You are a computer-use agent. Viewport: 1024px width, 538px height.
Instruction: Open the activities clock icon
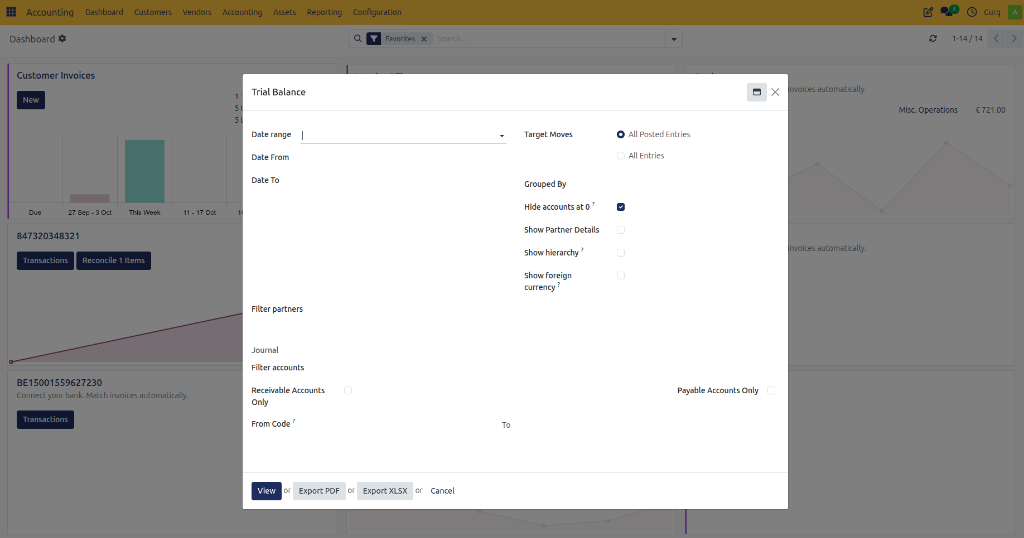pos(972,12)
